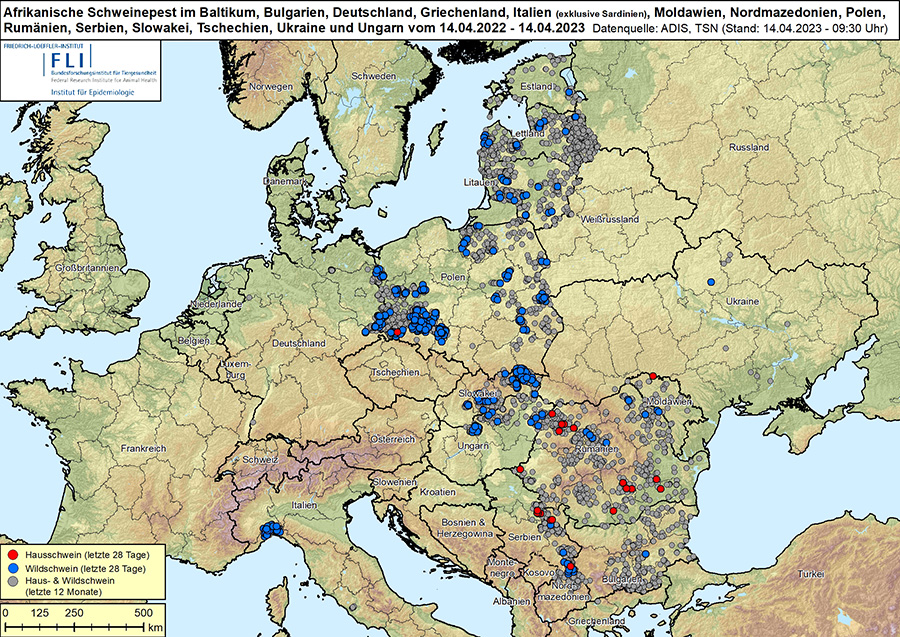Select the isolated blue dot in Ukraine
The height and width of the screenshot is (637, 900).
click(710, 282)
